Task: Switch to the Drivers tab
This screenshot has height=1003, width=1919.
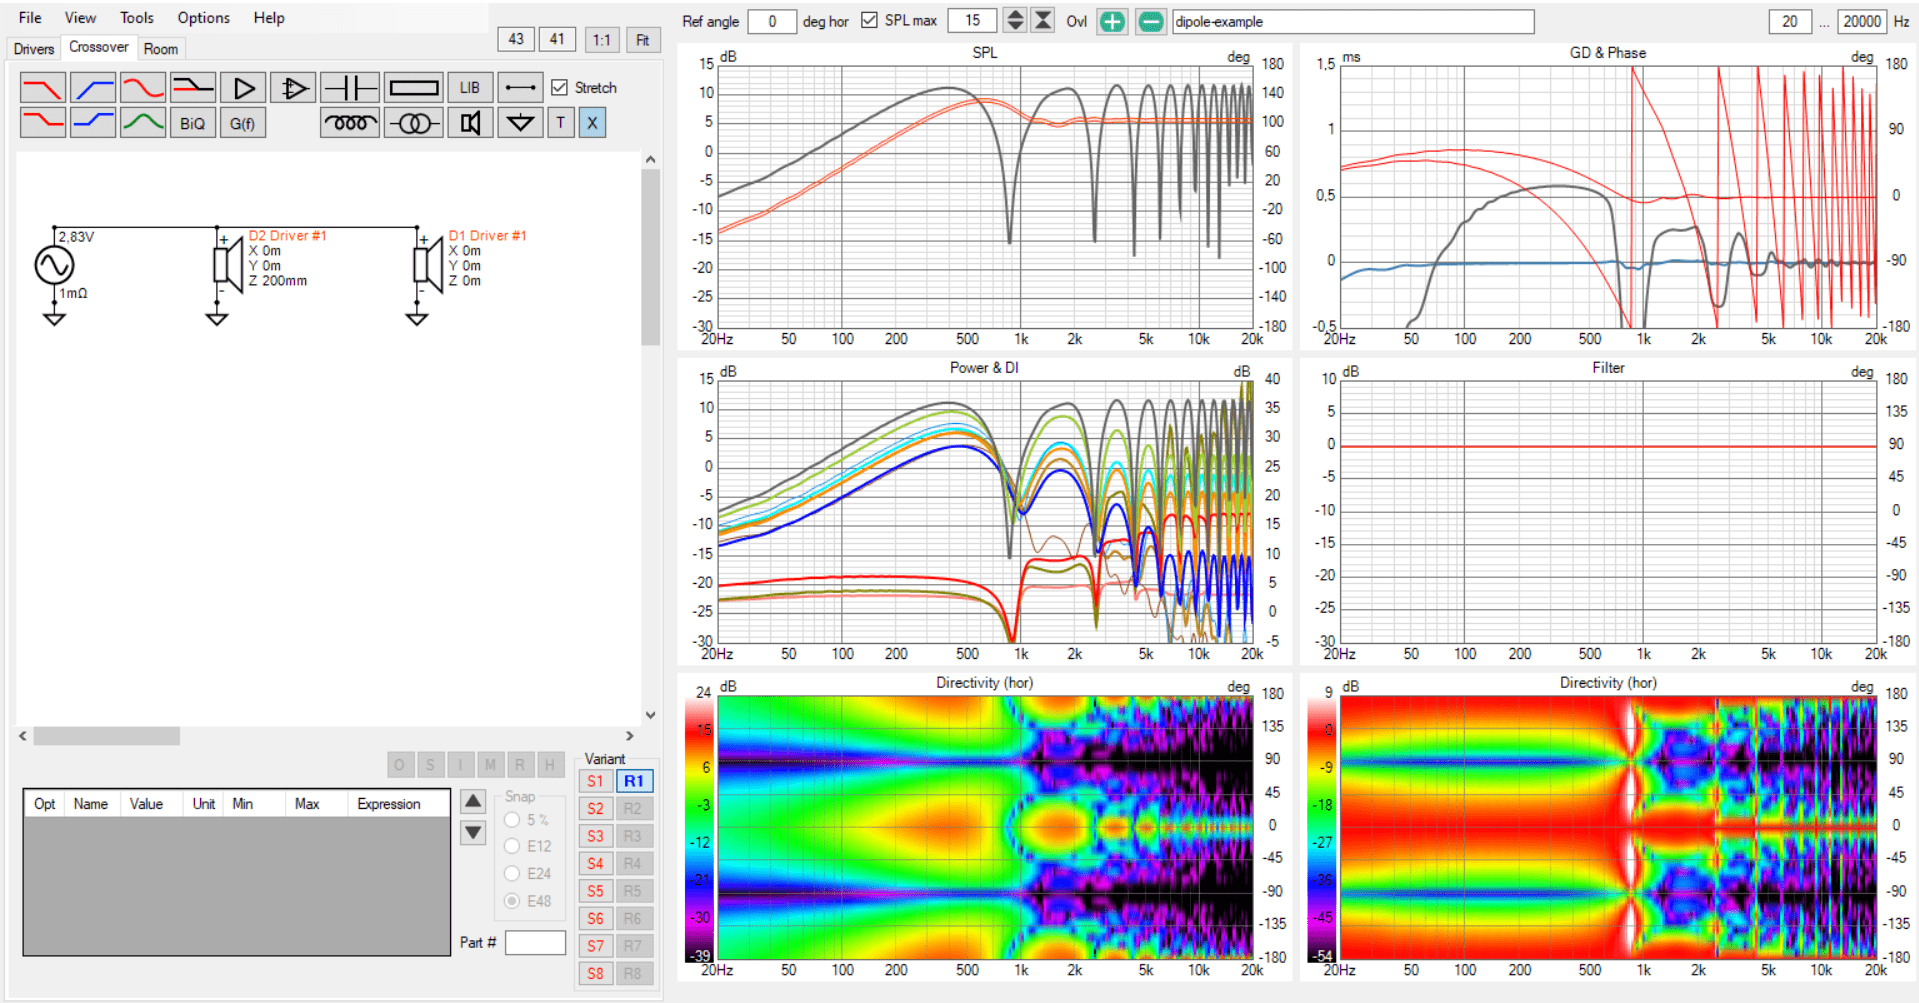Action: pyautogui.click(x=34, y=49)
